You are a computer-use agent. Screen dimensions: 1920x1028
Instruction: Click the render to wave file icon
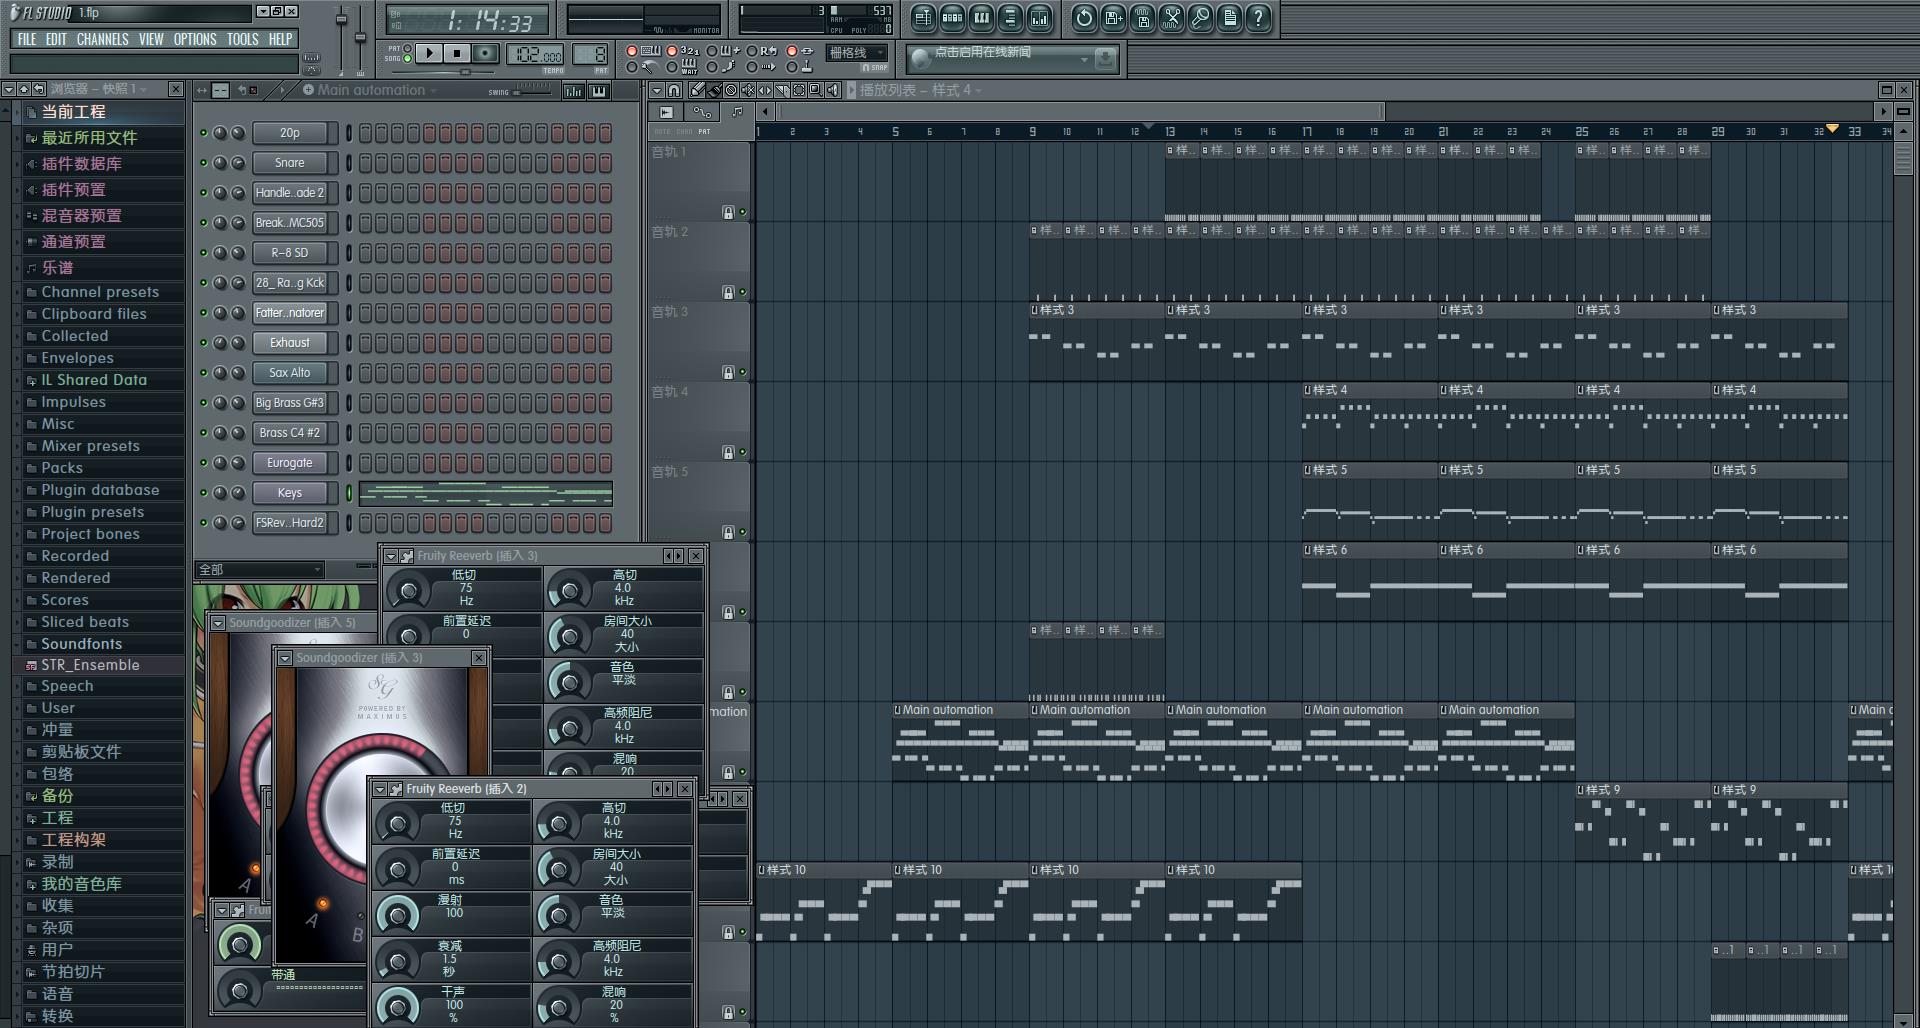click(x=1143, y=18)
